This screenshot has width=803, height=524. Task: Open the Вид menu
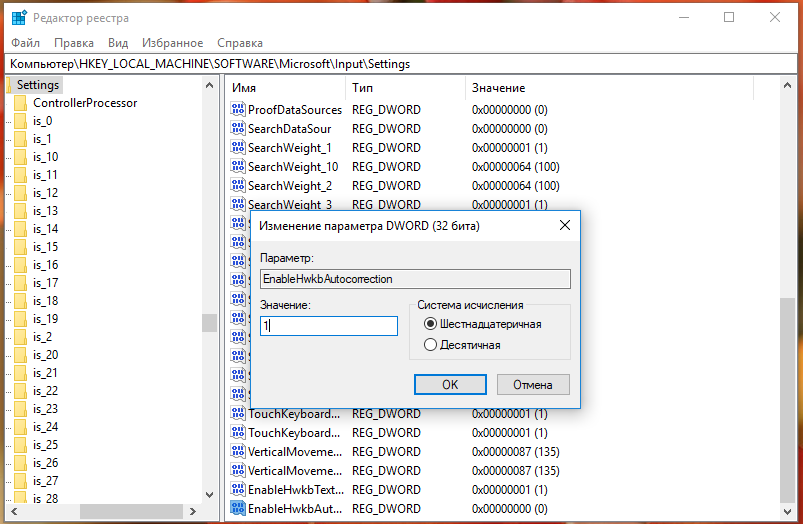click(118, 43)
